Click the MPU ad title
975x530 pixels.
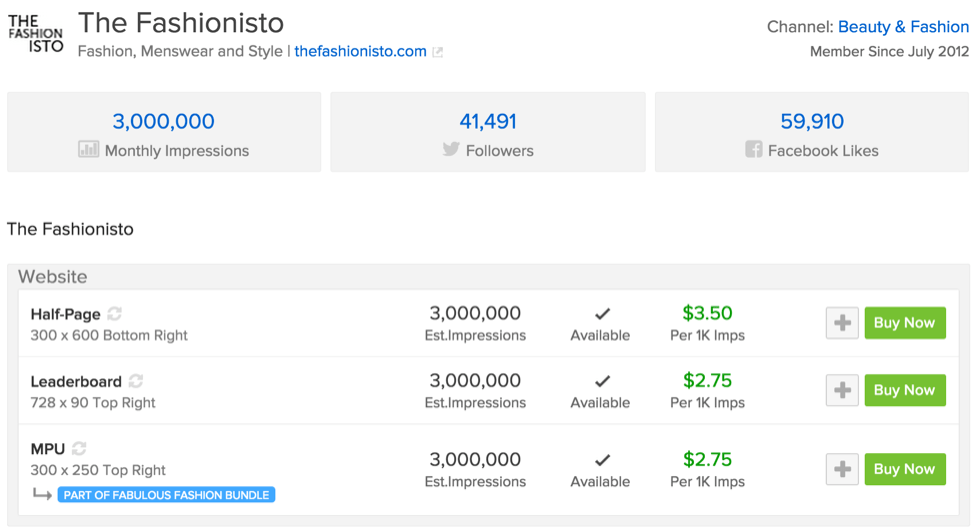tap(48, 449)
